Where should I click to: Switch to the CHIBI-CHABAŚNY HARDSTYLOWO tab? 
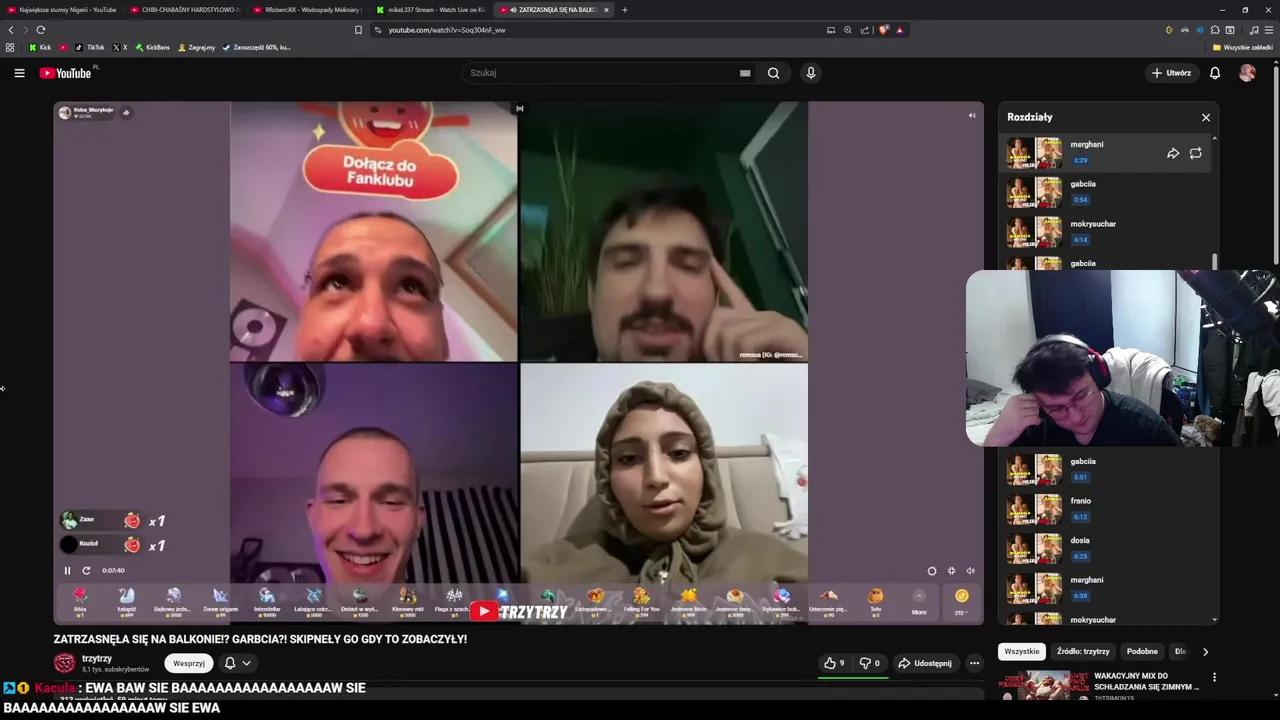186,10
